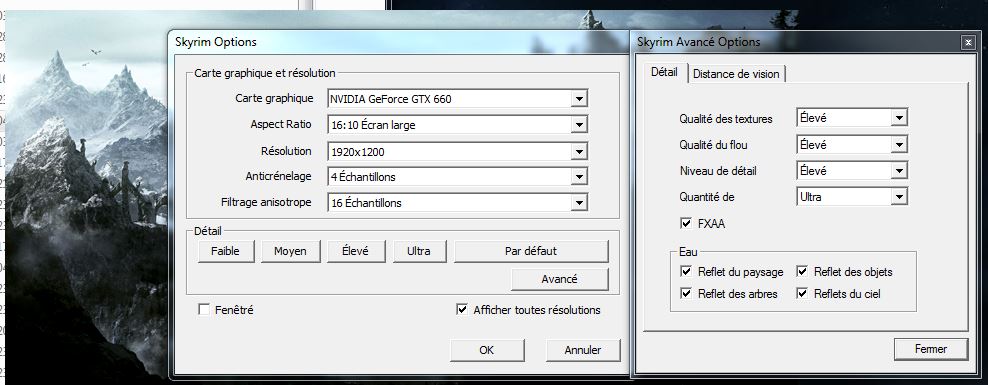Confirm Skyrim Options with OK
This screenshot has height=385, width=988.
(487, 350)
